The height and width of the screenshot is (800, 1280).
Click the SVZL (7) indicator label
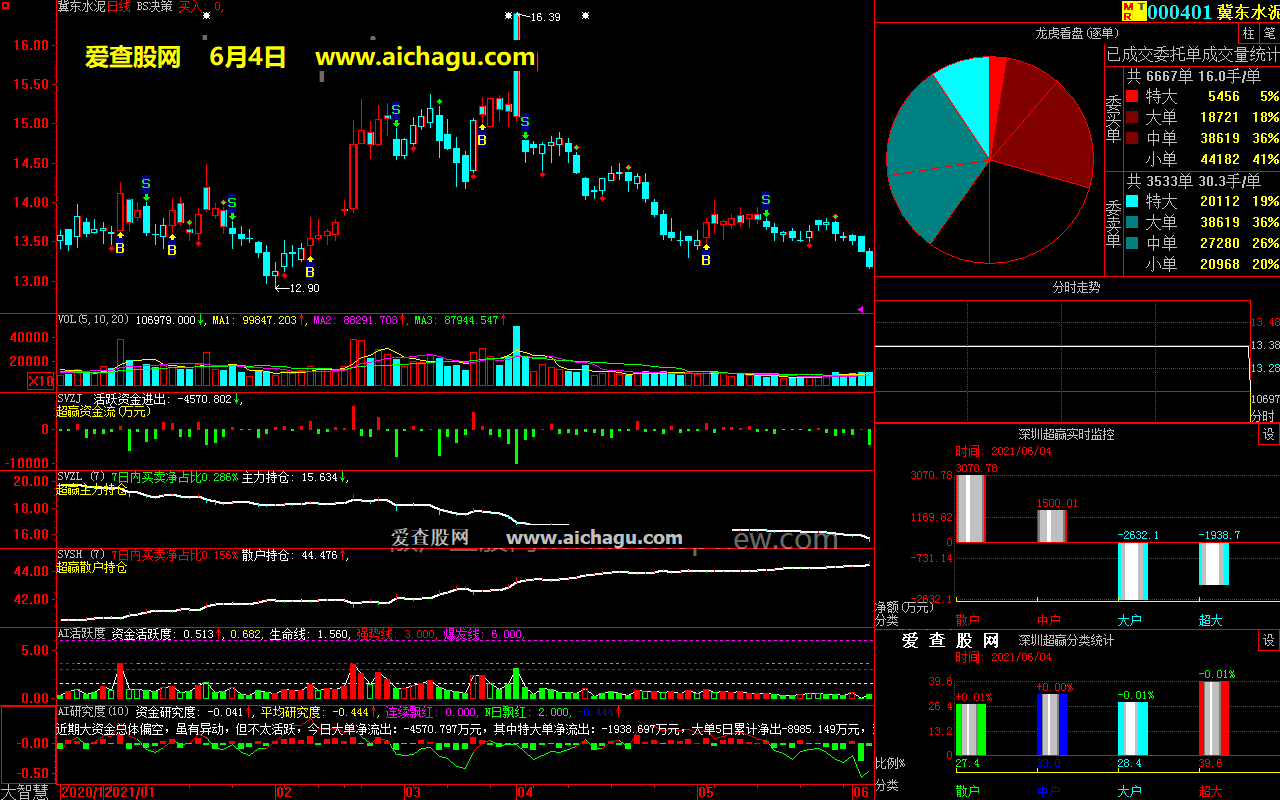click(x=81, y=477)
